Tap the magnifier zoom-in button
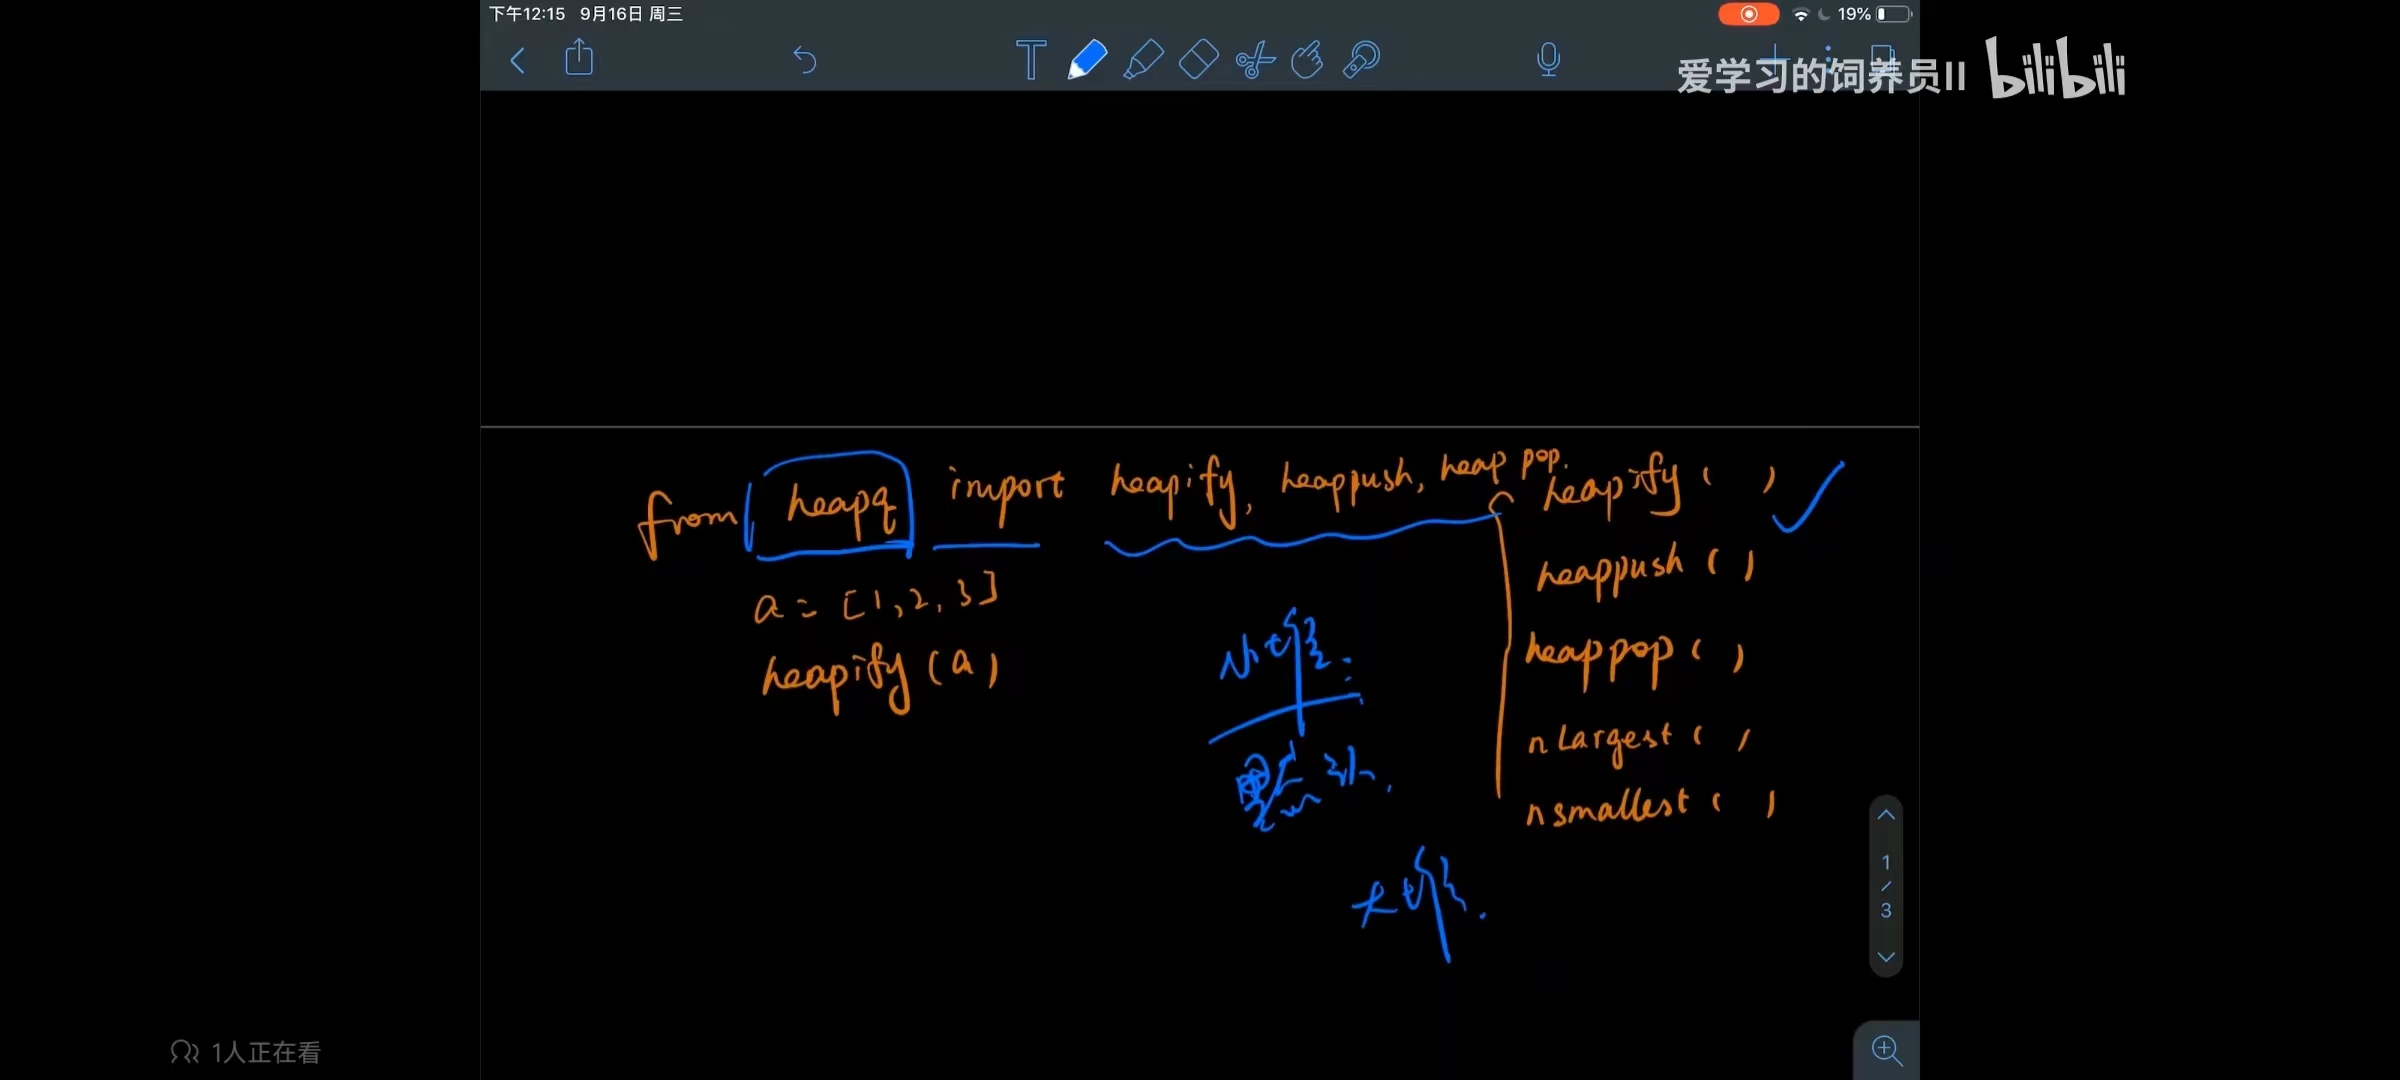Image resolution: width=2400 pixels, height=1080 pixels. [1887, 1050]
